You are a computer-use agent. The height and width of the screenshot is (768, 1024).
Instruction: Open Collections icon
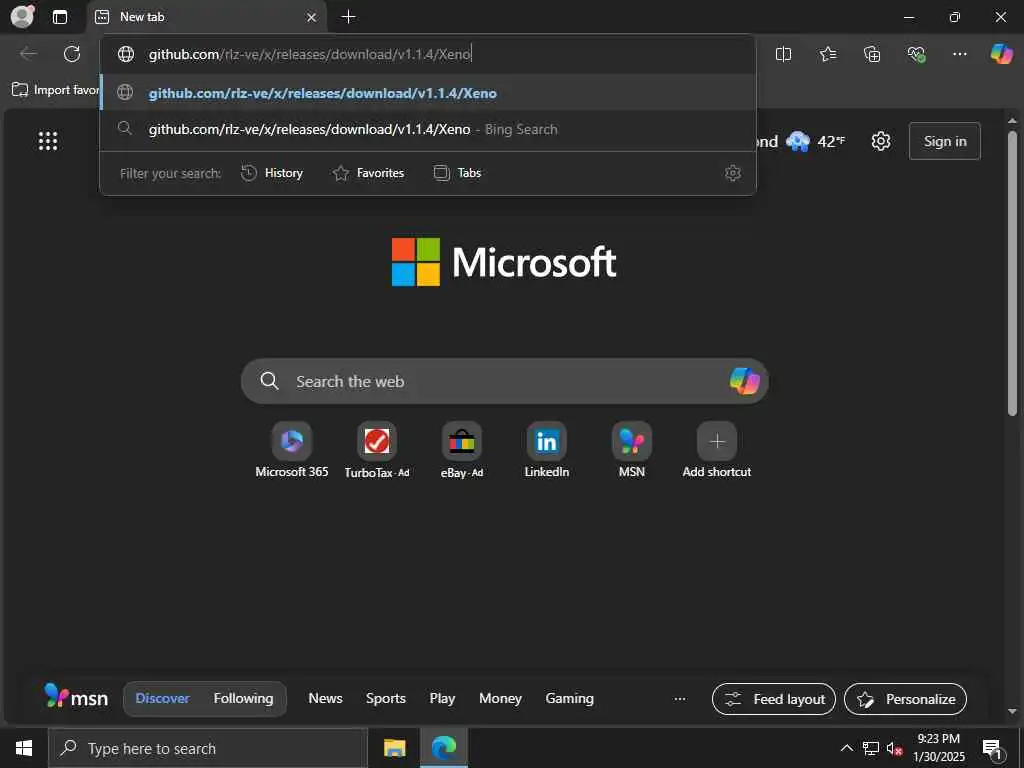872,54
